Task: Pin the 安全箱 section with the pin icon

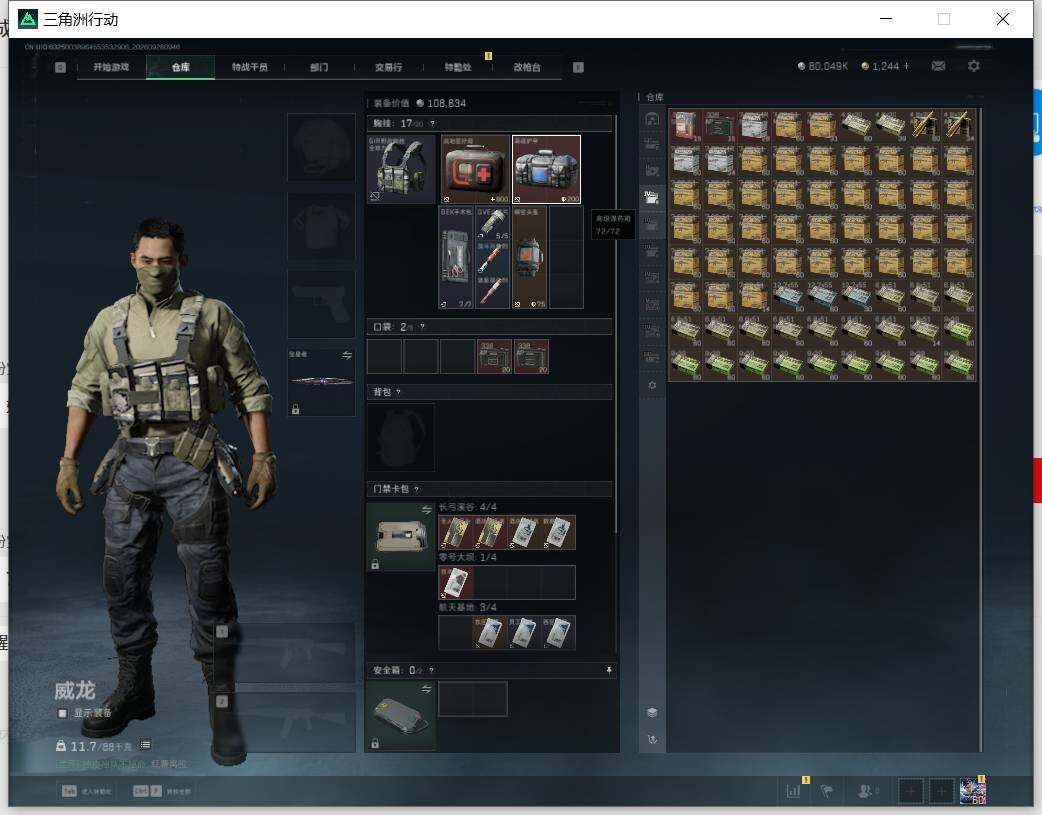Action: [609, 670]
